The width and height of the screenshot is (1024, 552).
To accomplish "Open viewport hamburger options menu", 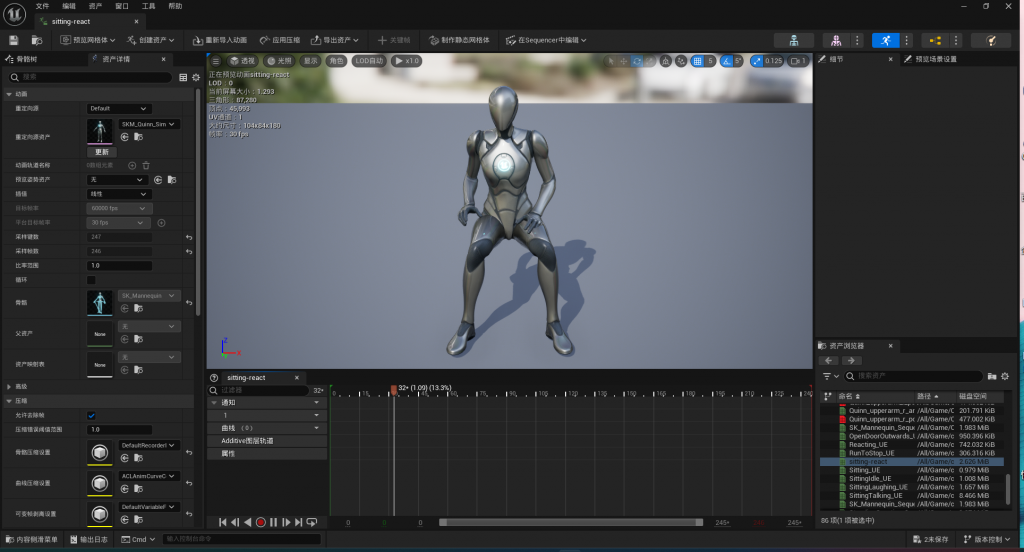I will point(216,61).
